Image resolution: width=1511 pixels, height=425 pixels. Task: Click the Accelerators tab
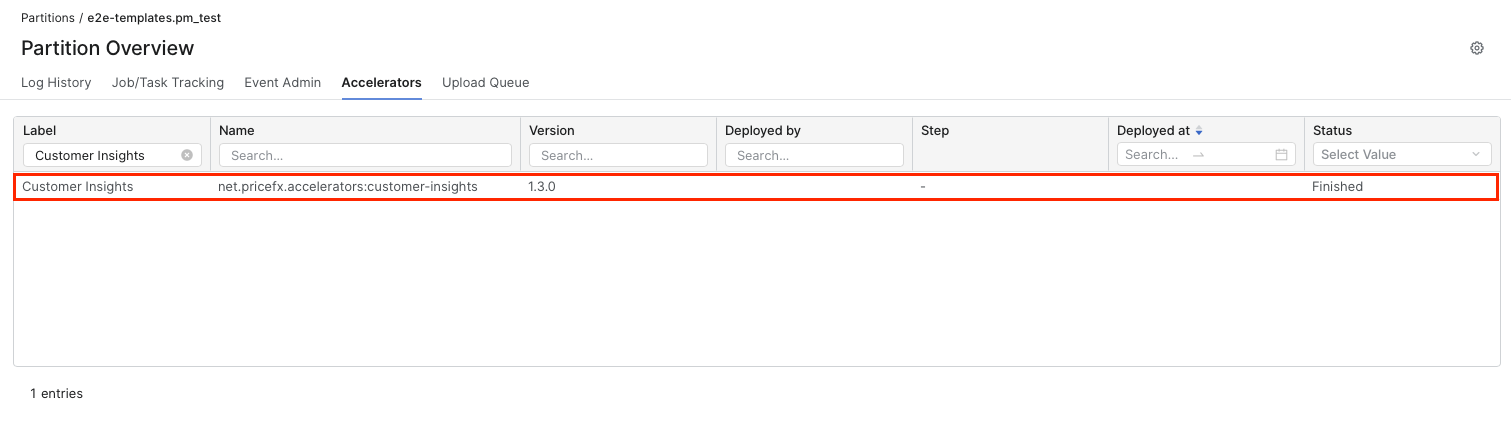381,83
